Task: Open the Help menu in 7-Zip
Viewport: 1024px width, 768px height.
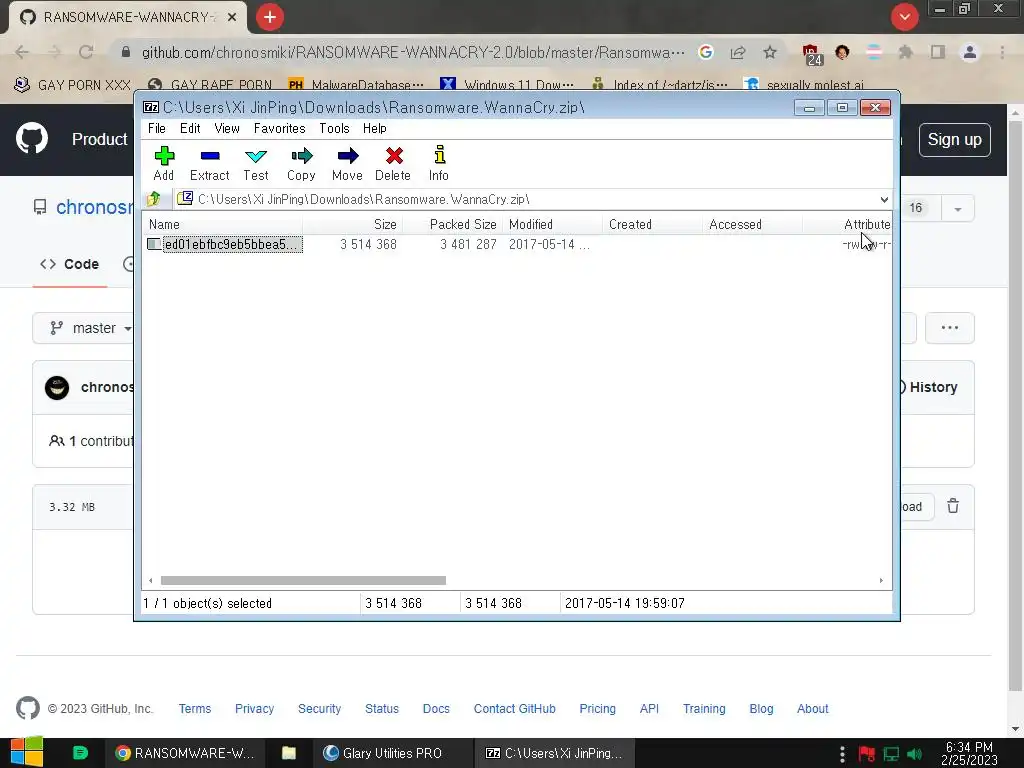Action: 375,128
